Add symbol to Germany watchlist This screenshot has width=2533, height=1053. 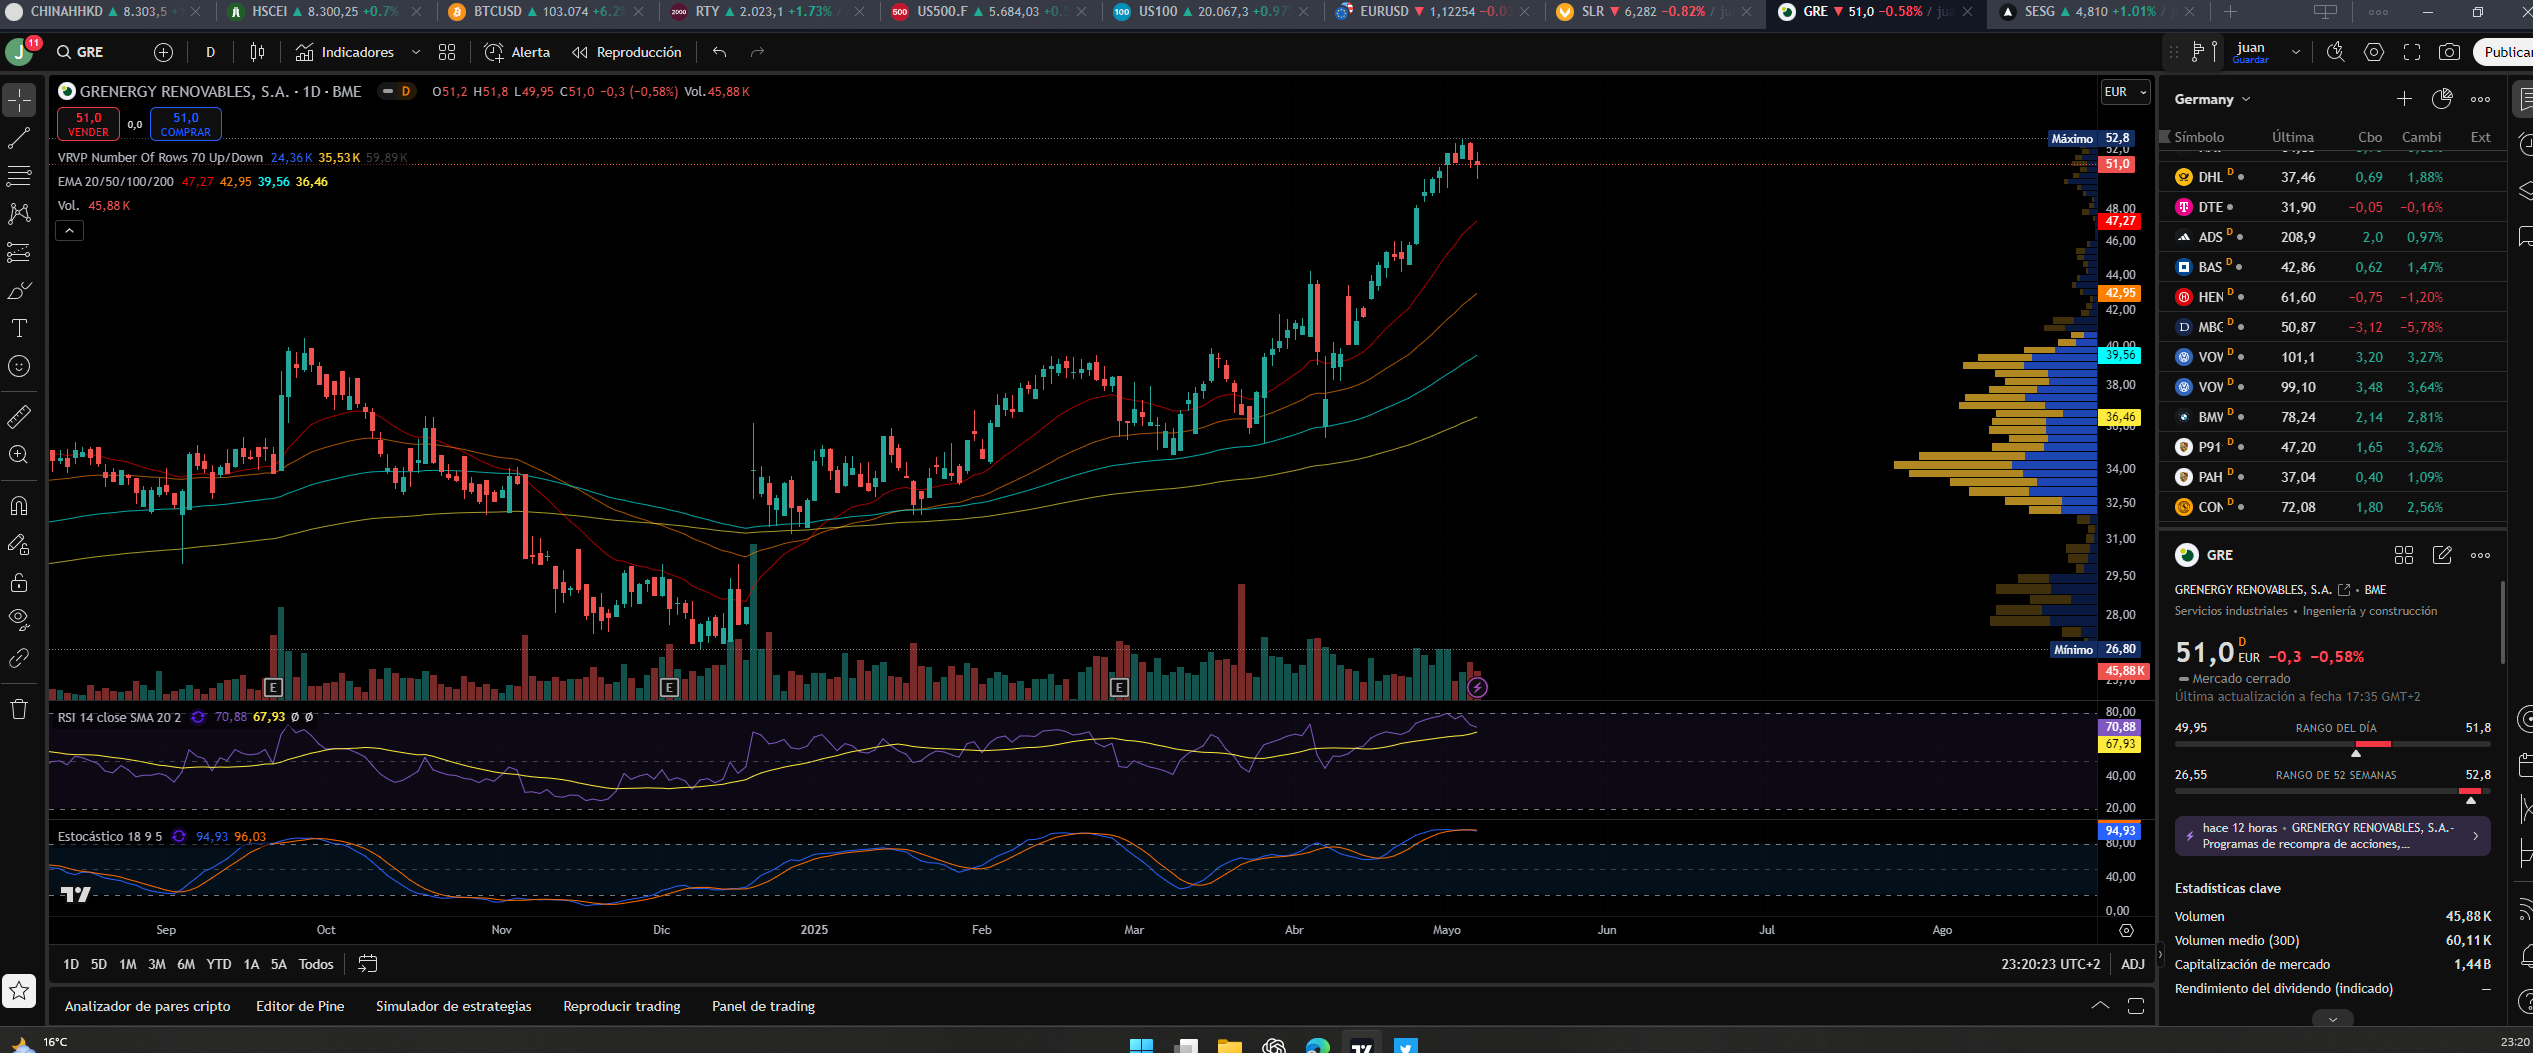click(2404, 99)
